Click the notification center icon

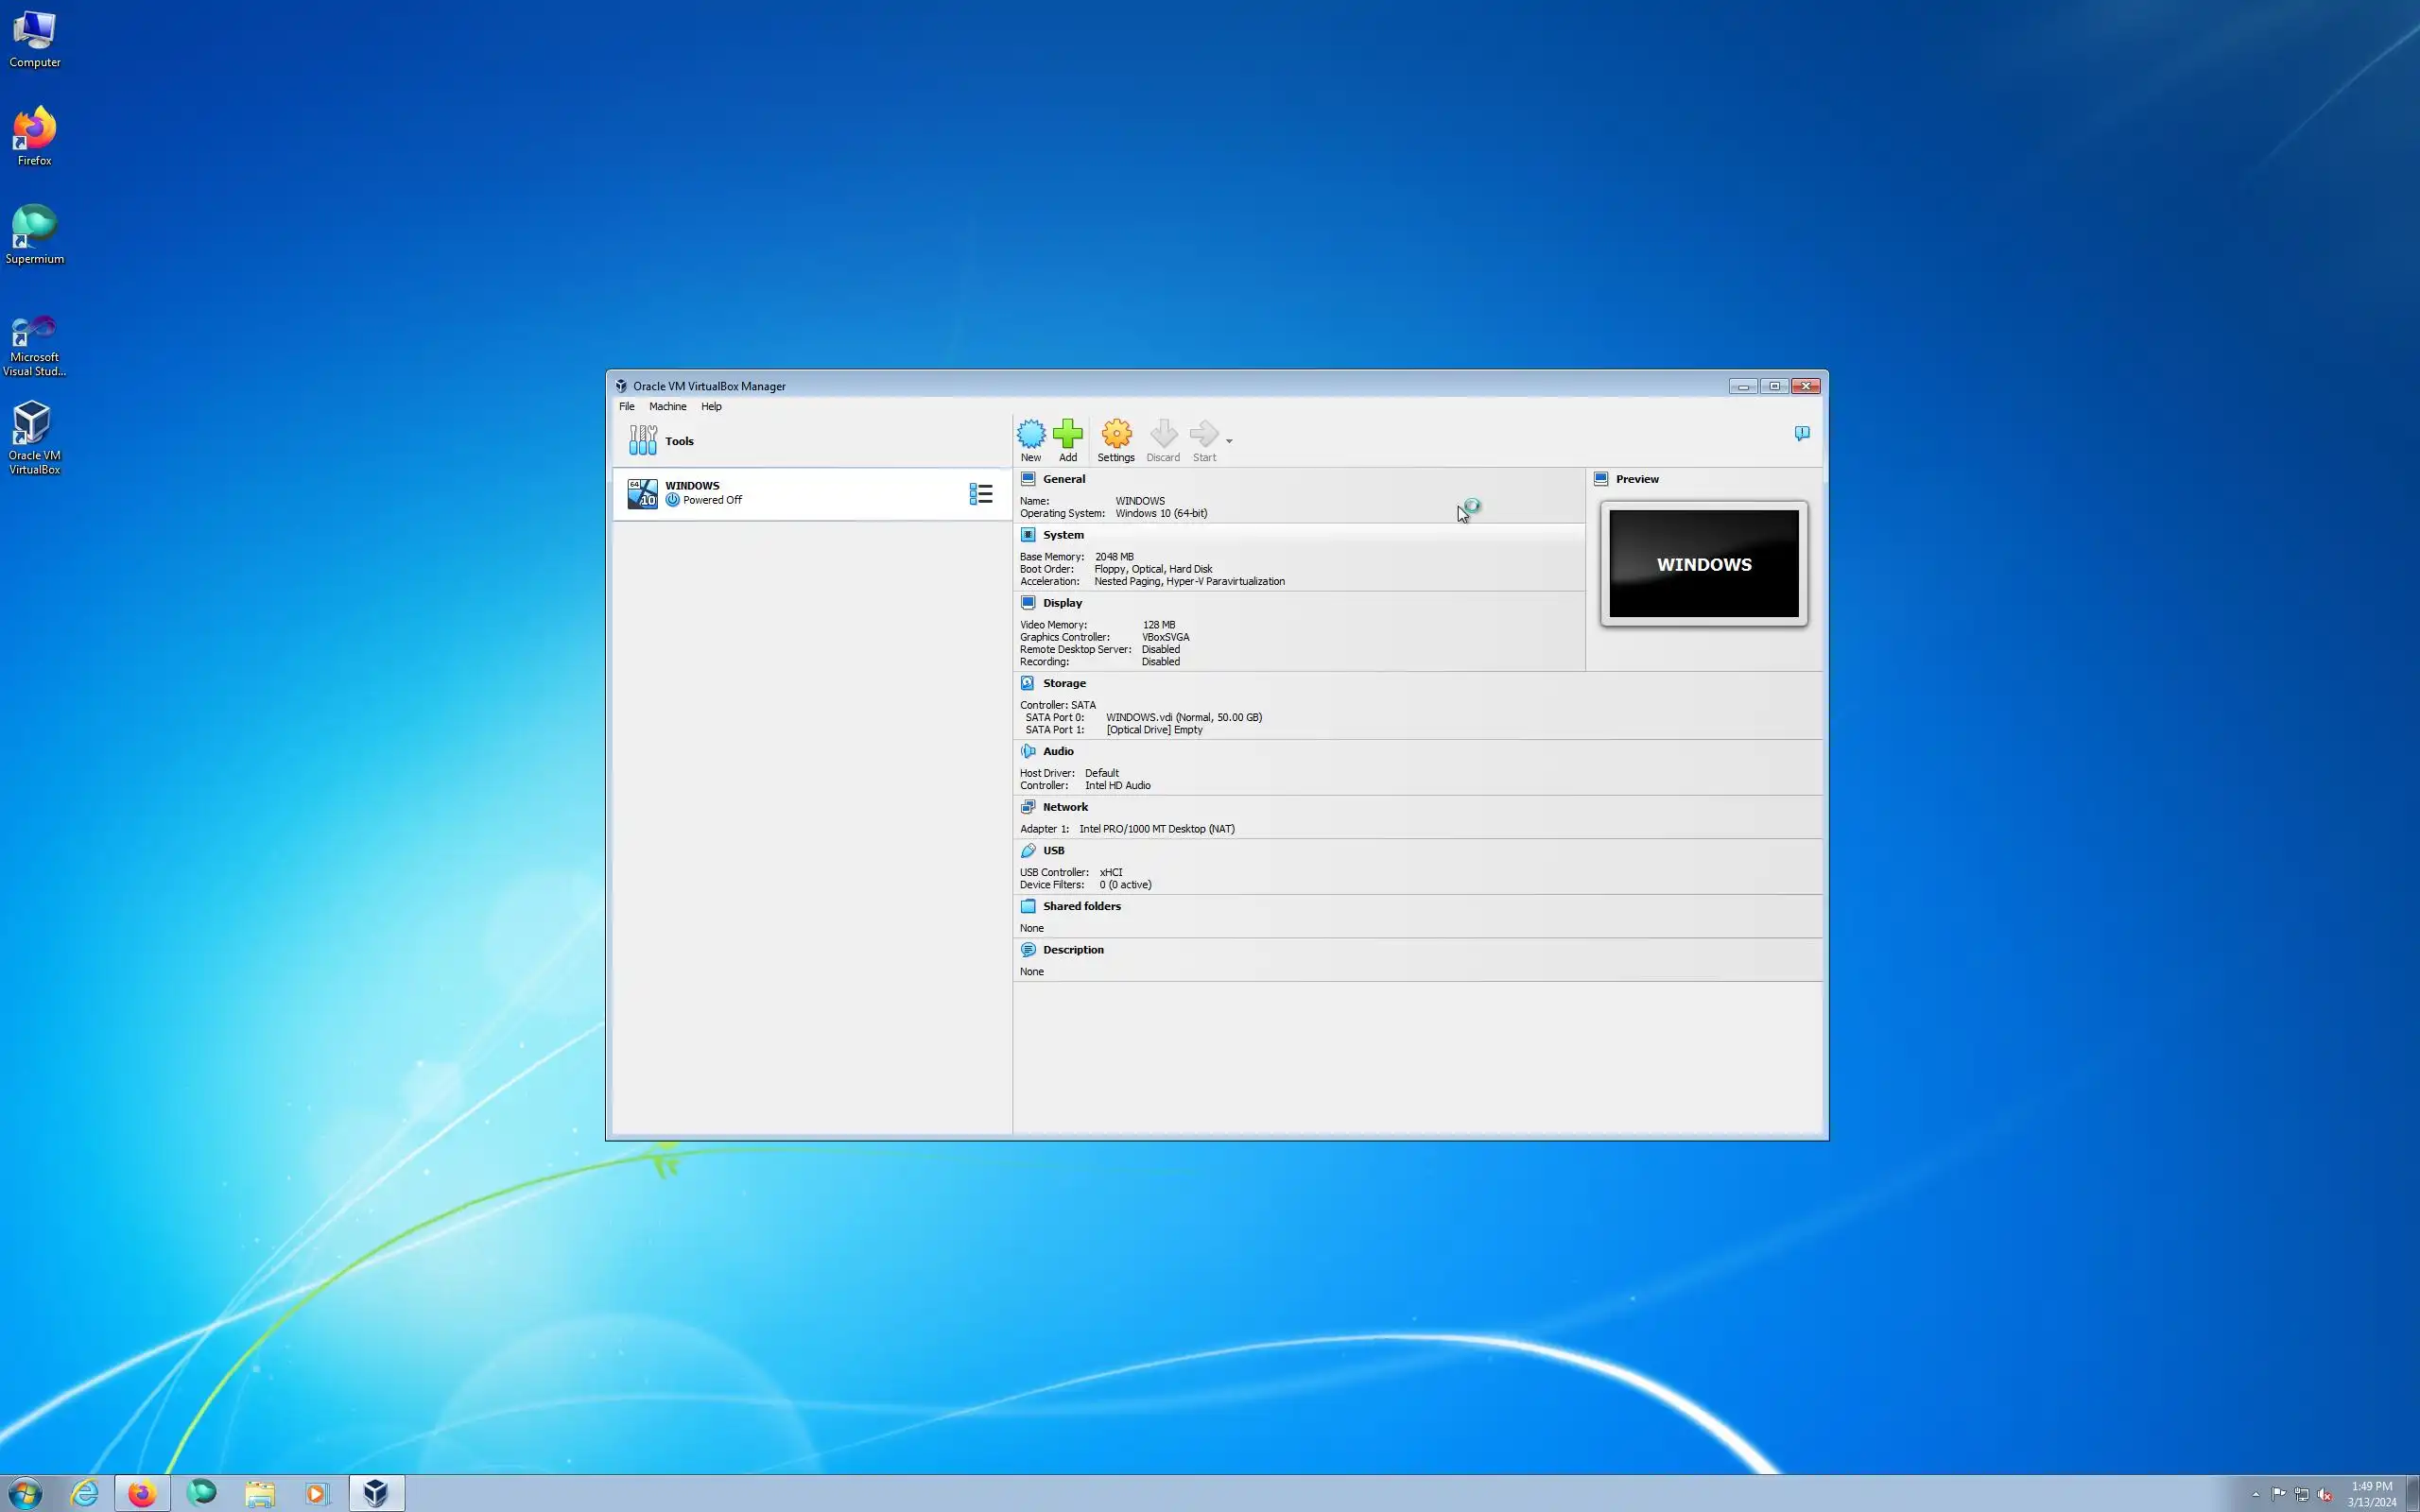click(x=1802, y=433)
